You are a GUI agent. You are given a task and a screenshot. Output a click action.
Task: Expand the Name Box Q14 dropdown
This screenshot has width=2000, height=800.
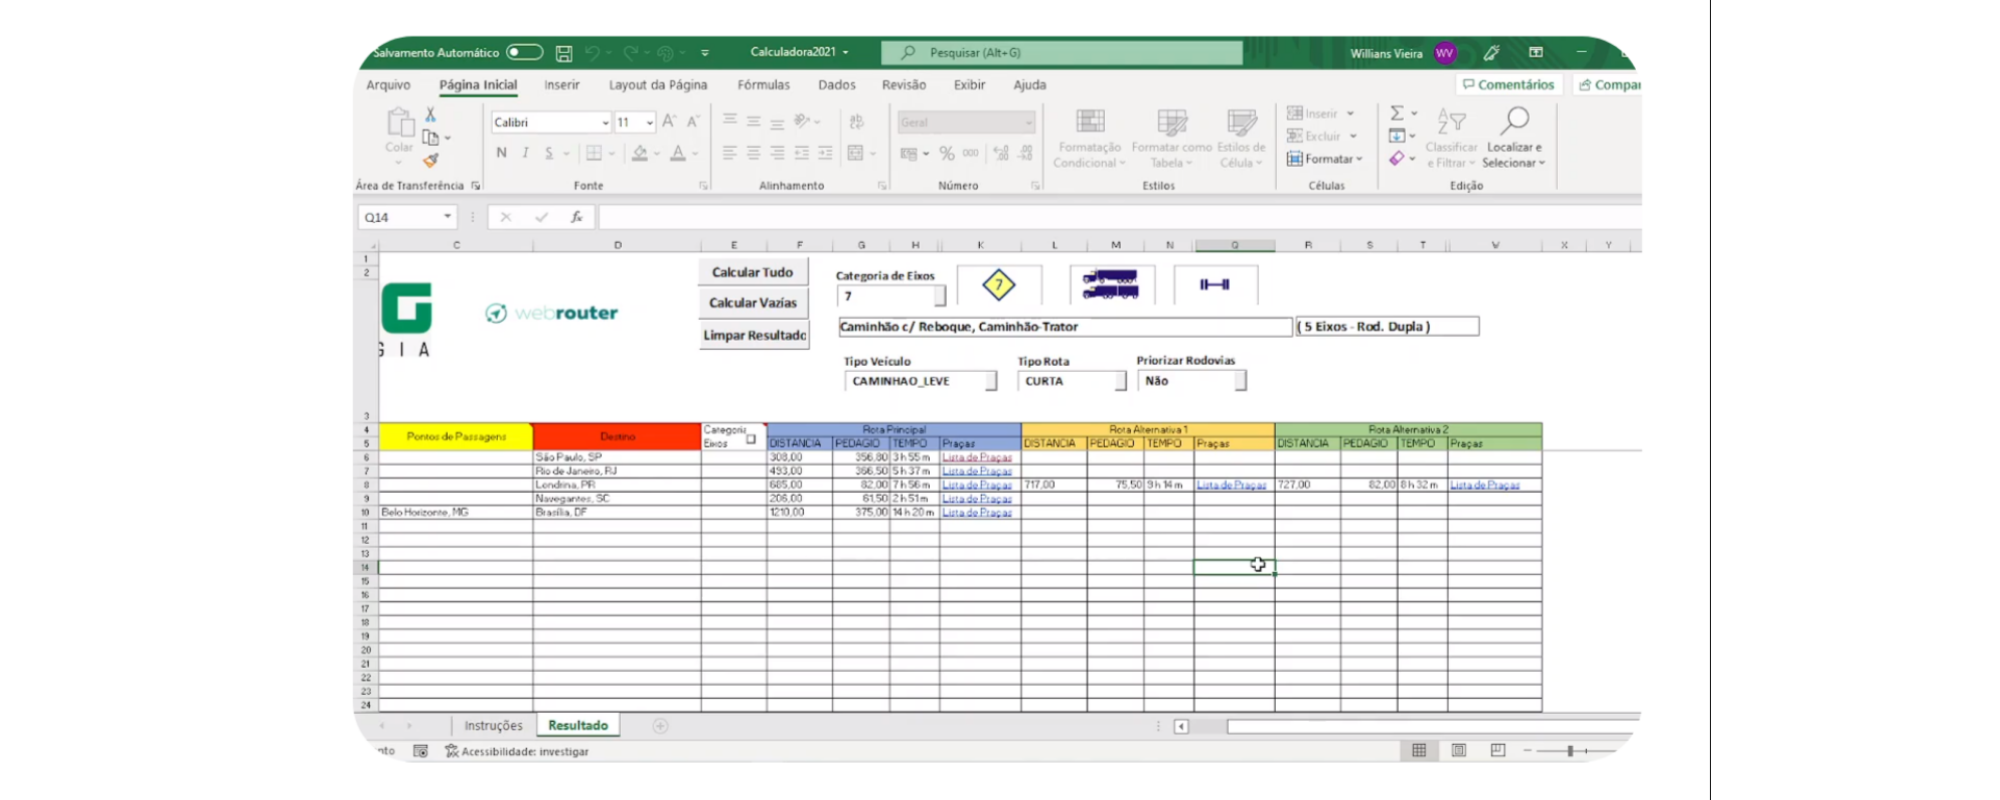coord(447,217)
